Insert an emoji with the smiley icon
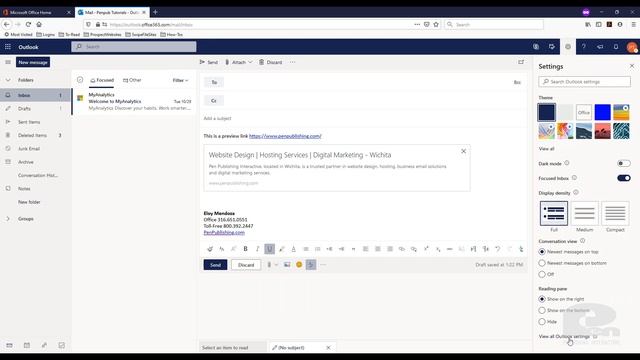Screen dimensions: 640x360 point(299,264)
